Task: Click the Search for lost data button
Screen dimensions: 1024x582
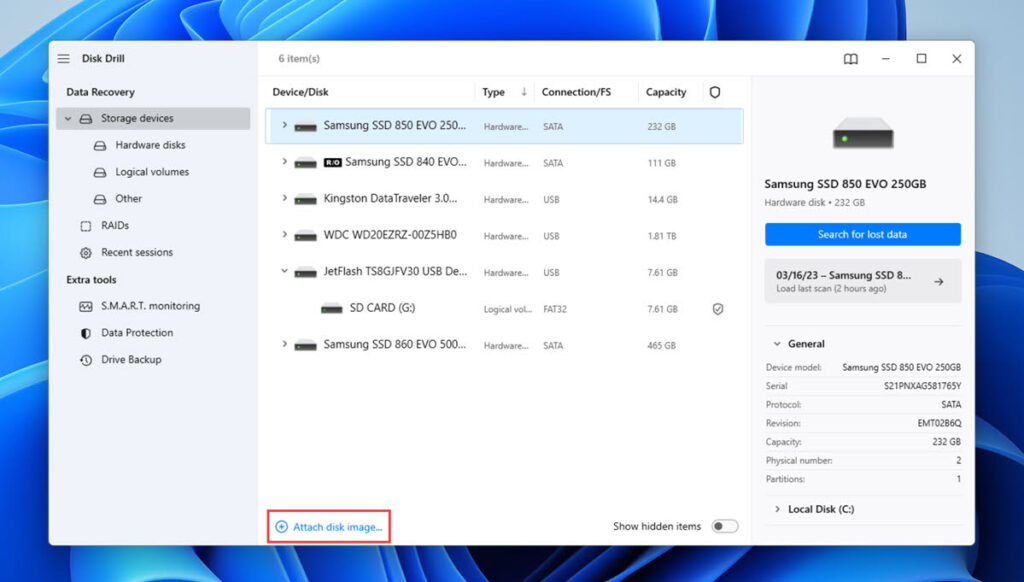Action: 862,234
